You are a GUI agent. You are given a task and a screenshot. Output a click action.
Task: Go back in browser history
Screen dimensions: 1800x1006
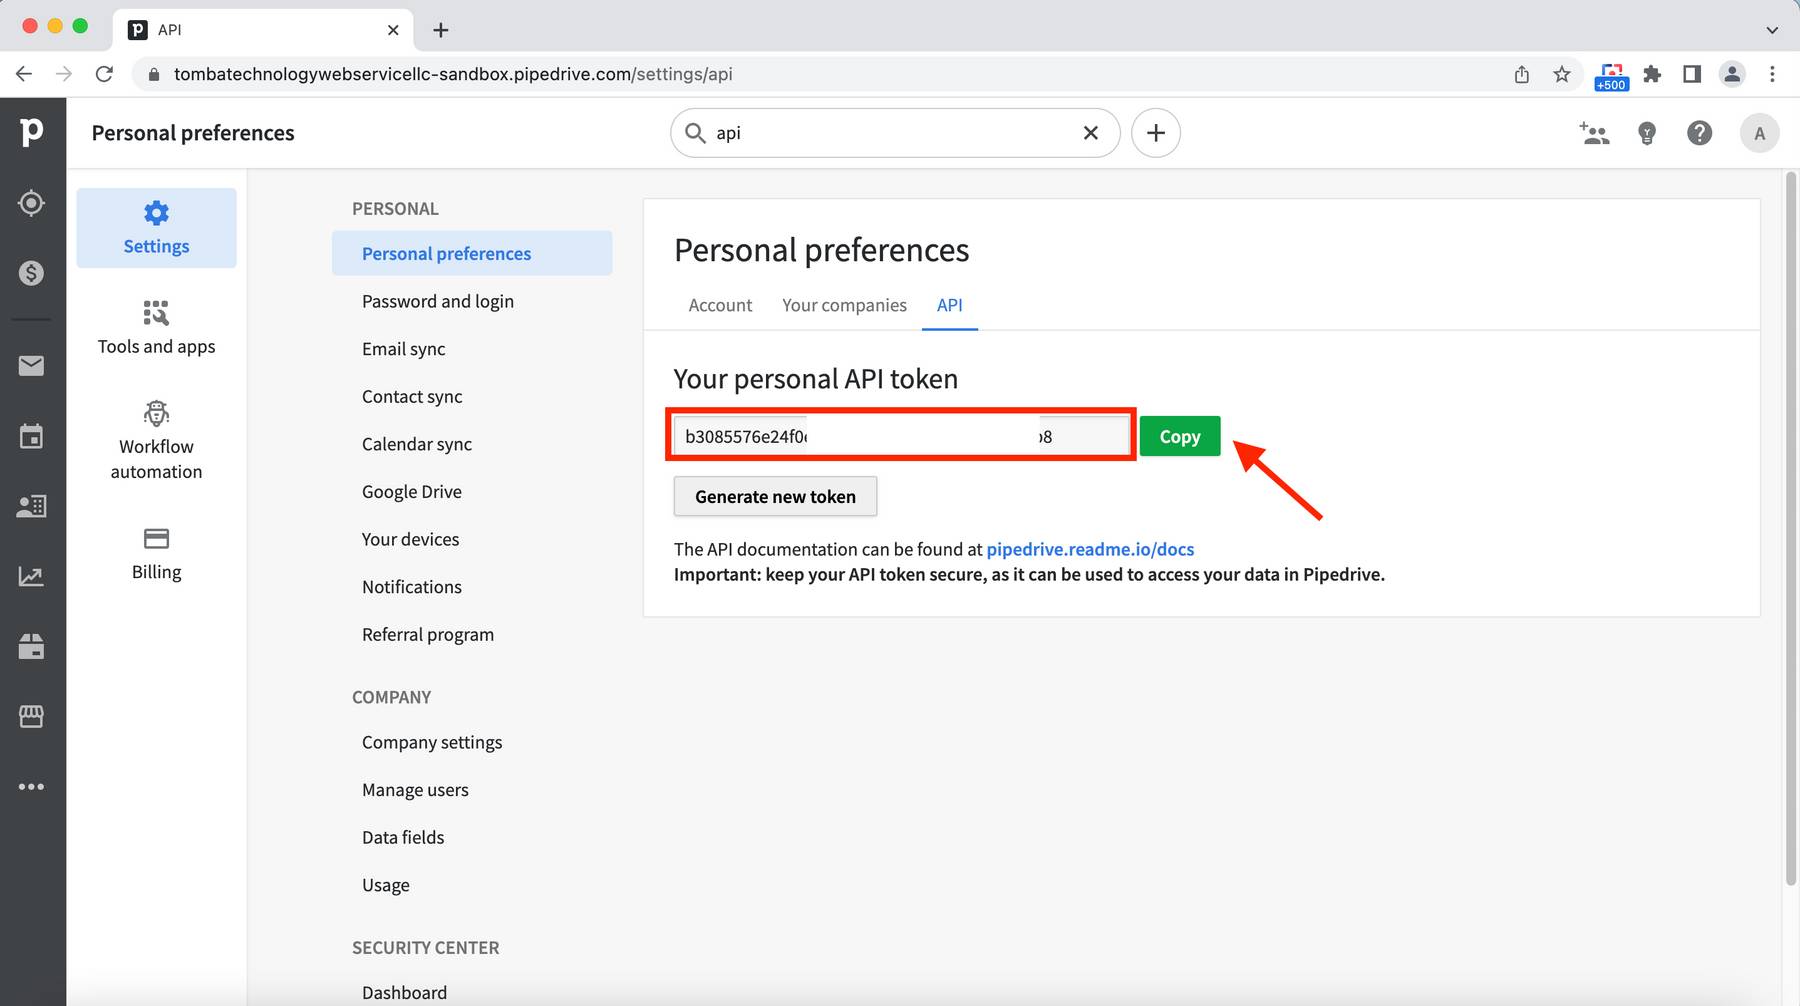(24, 74)
